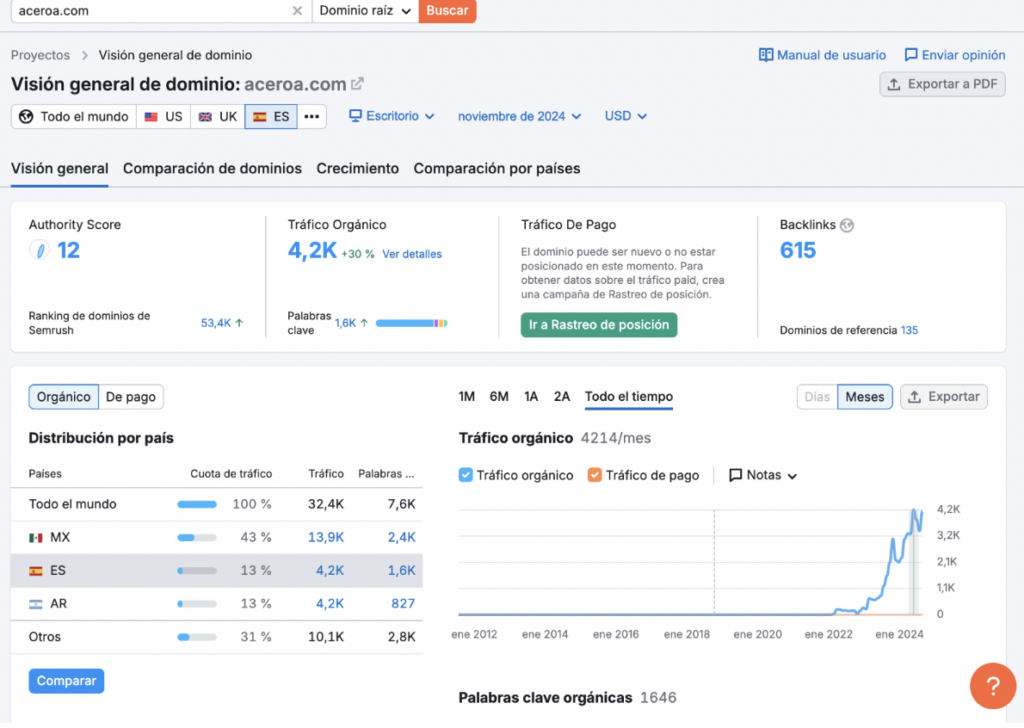Click the Palabras clave distribution color bar

pyautogui.click(x=411, y=323)
